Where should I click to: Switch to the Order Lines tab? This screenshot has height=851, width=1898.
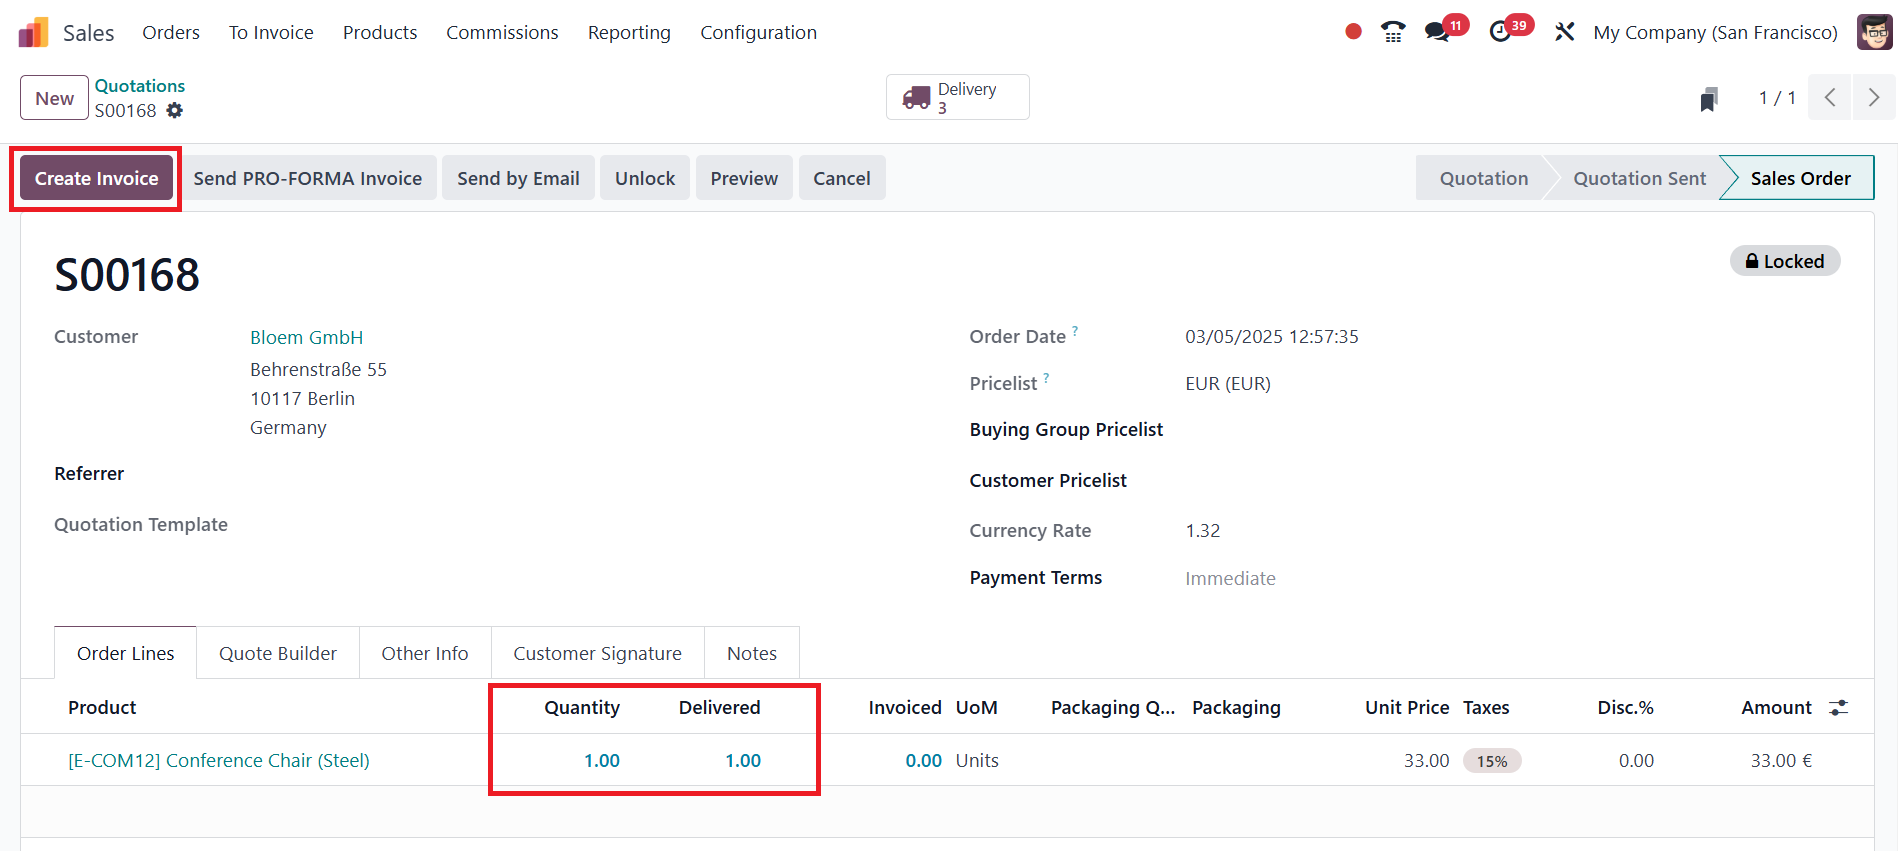(126, 653)
